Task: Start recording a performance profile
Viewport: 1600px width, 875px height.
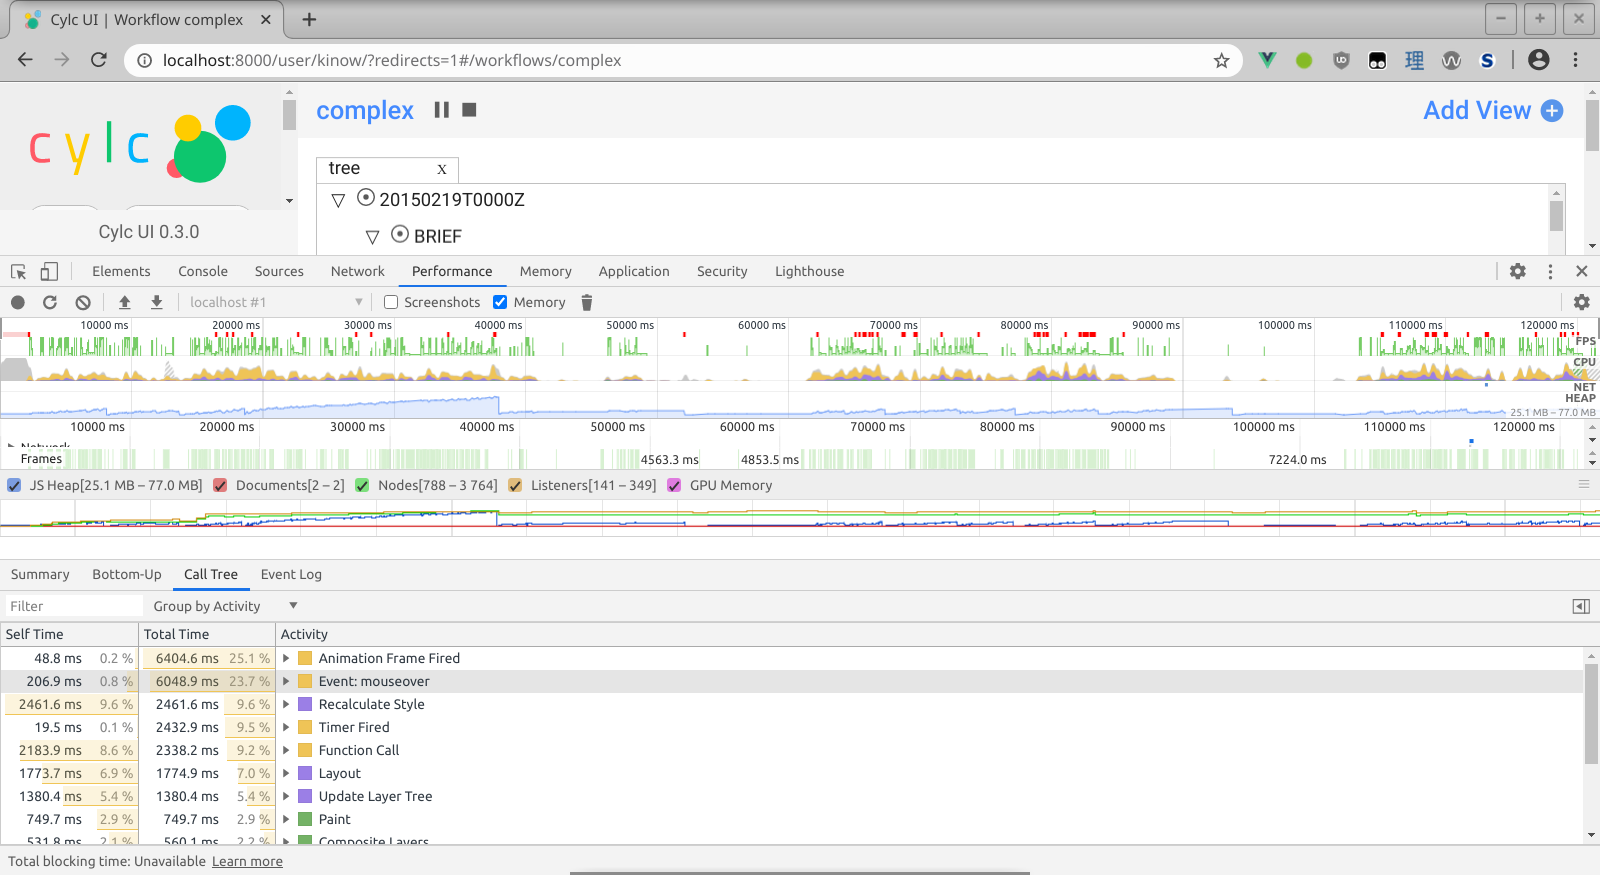Action: (x=18, y=302)
